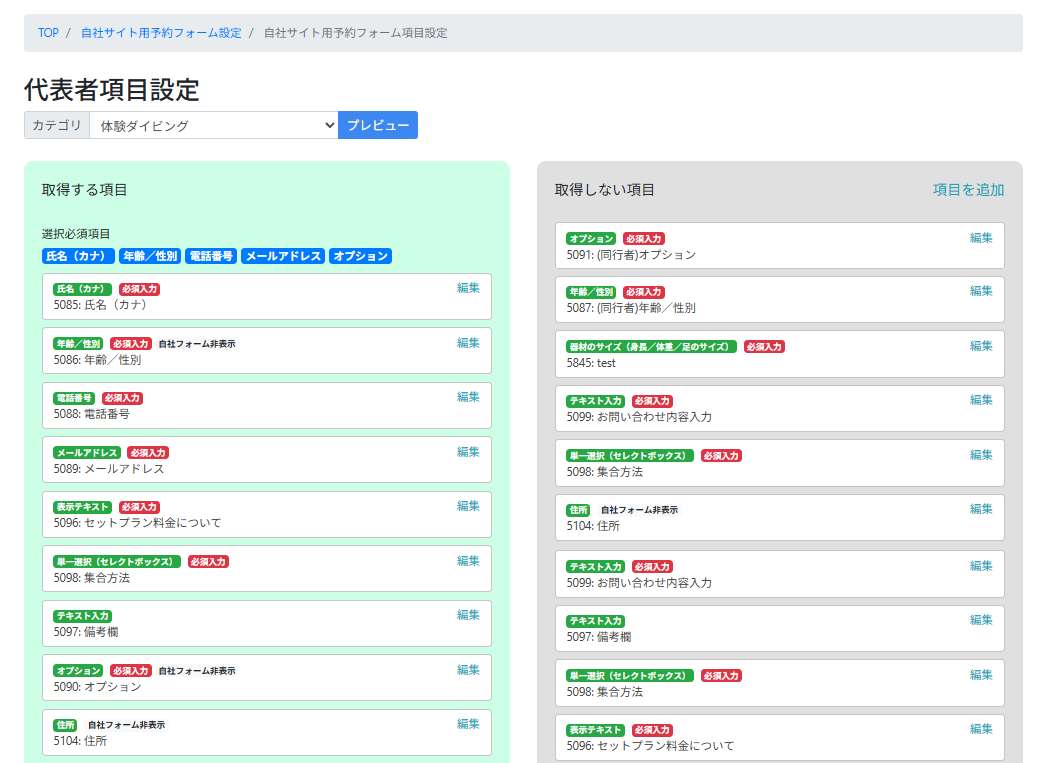Click 編集 for 5086 年齢／性別
Screen dimensions: 1042x763
pos(468,343)
